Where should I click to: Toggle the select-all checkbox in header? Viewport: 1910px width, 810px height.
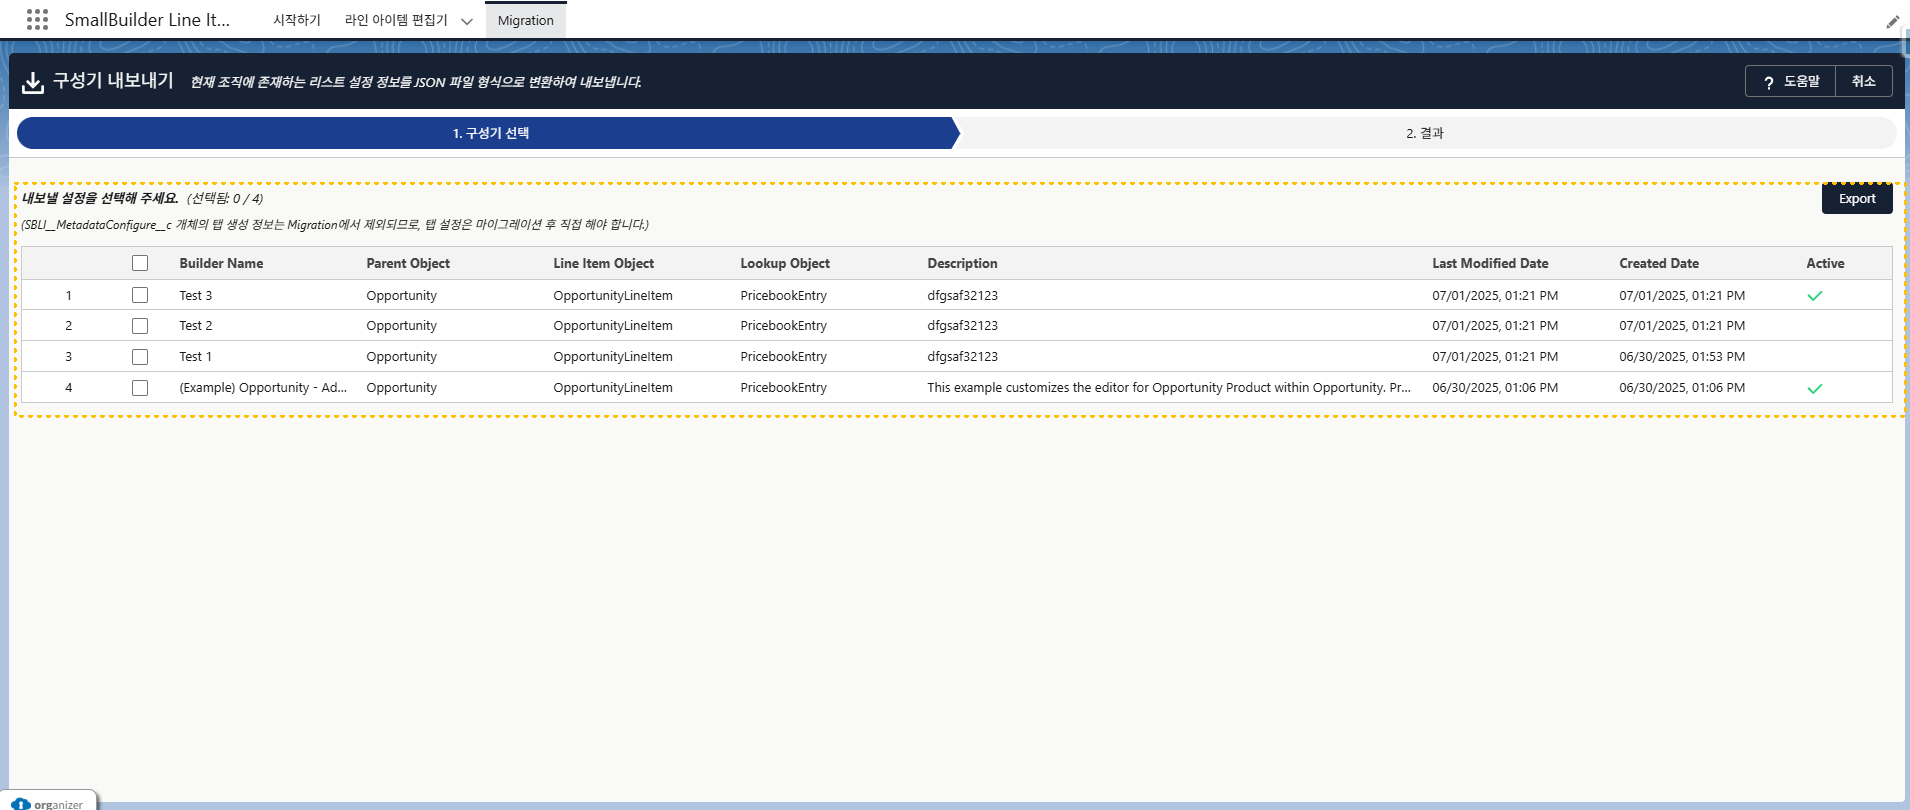pos(140,263)
